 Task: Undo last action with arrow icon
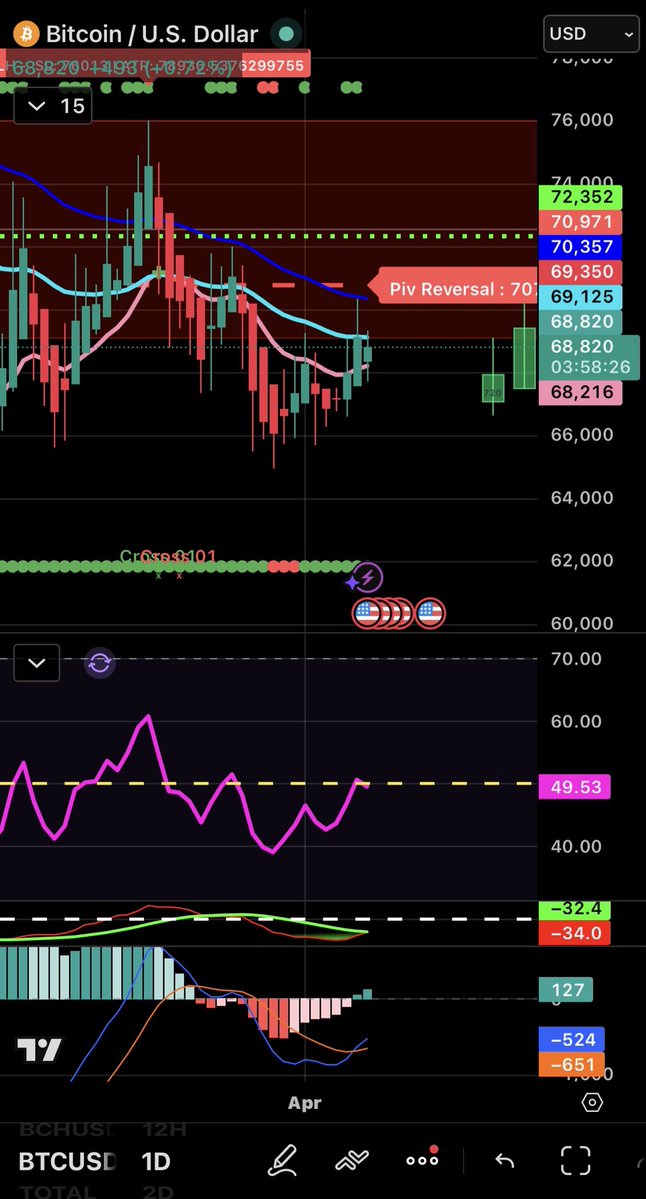point(505,1161)
